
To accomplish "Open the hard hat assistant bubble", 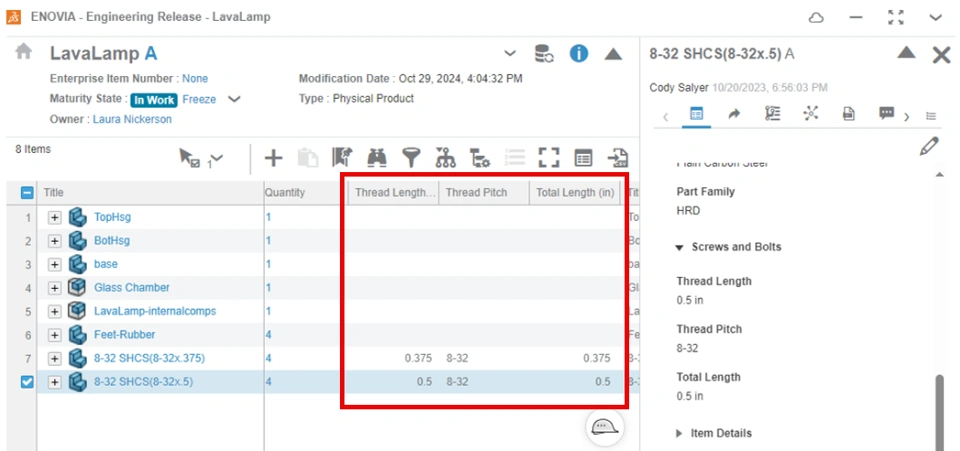I will click(604, 427).
